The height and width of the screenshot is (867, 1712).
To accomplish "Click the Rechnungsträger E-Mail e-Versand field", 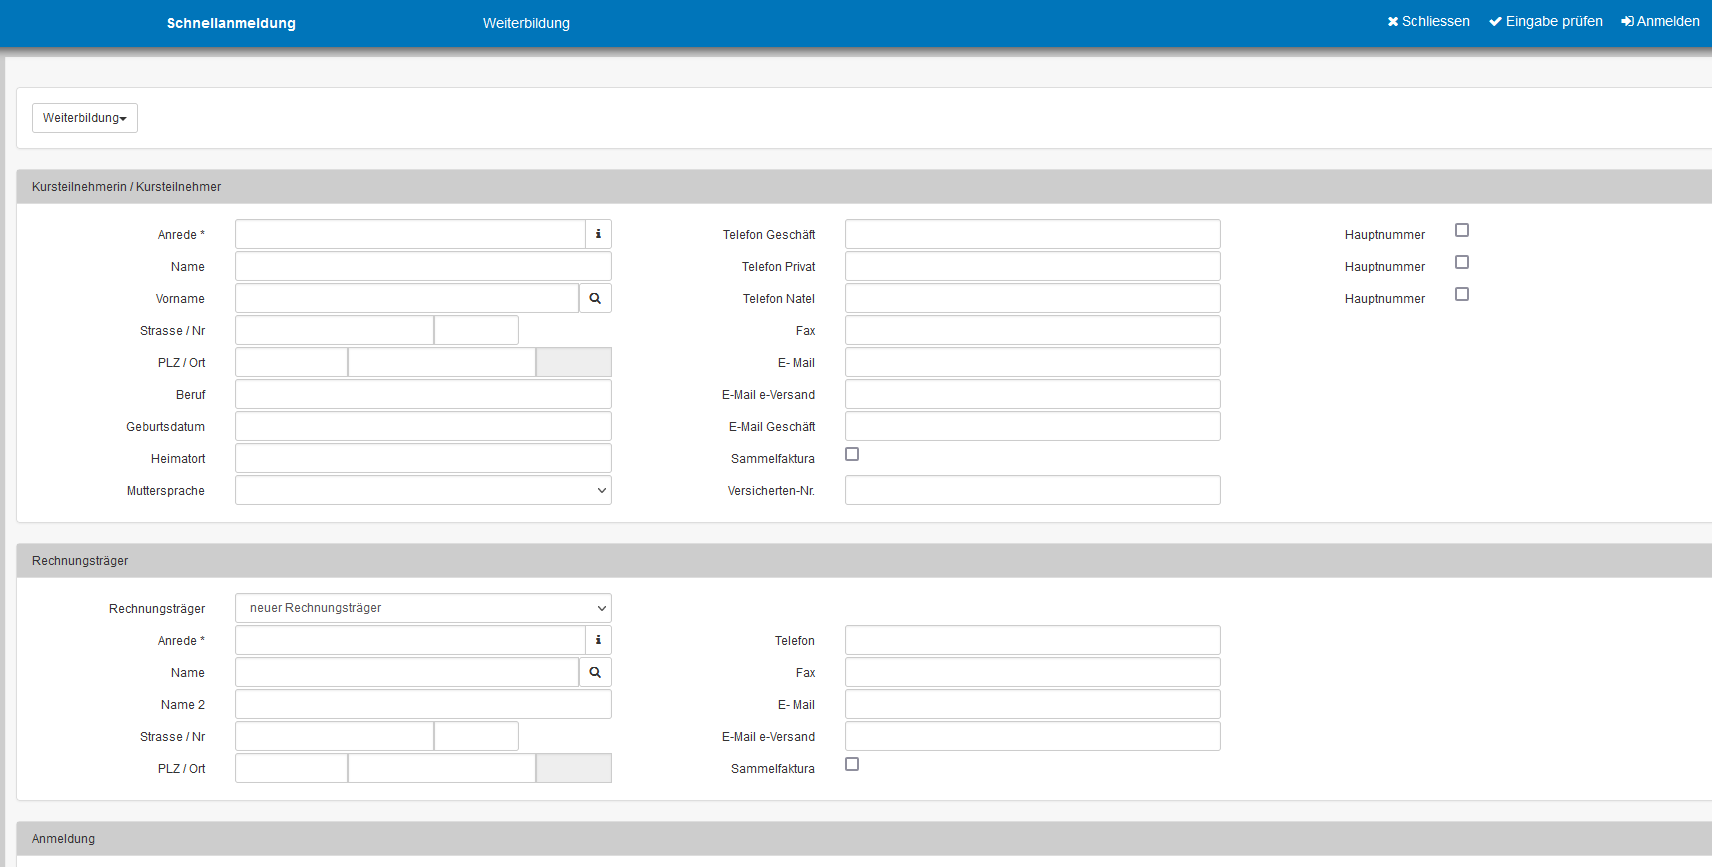I will click(1032, 736).
